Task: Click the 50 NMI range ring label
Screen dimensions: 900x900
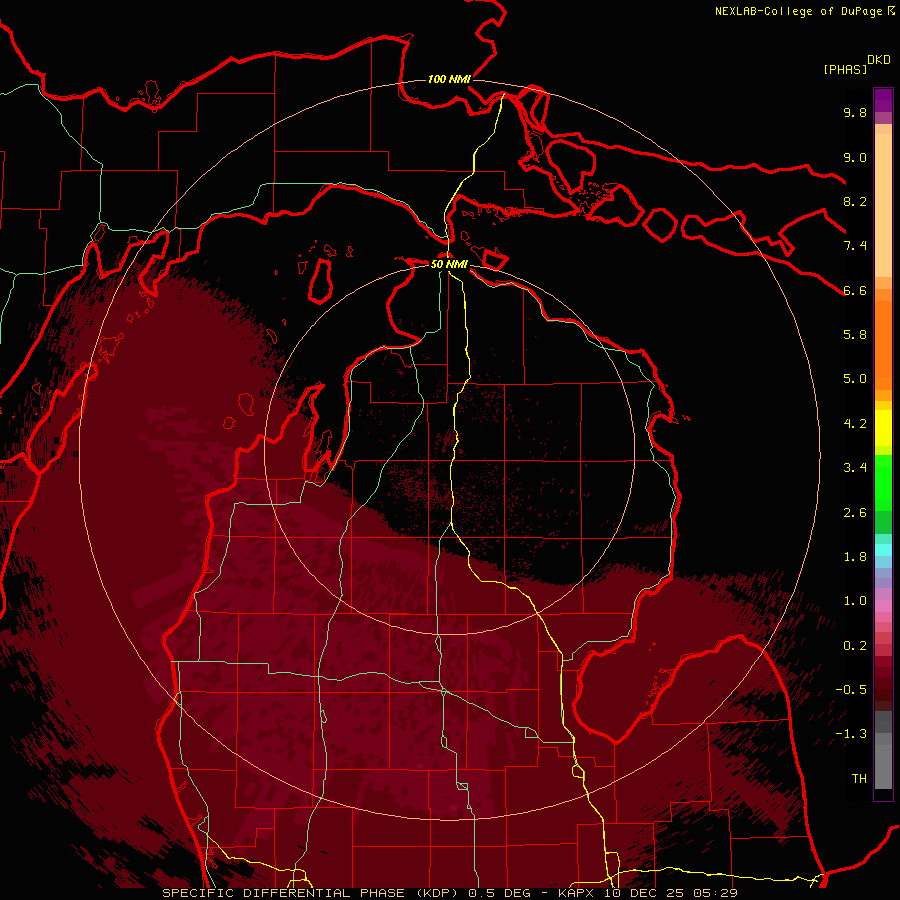Action: coord(449,264)
